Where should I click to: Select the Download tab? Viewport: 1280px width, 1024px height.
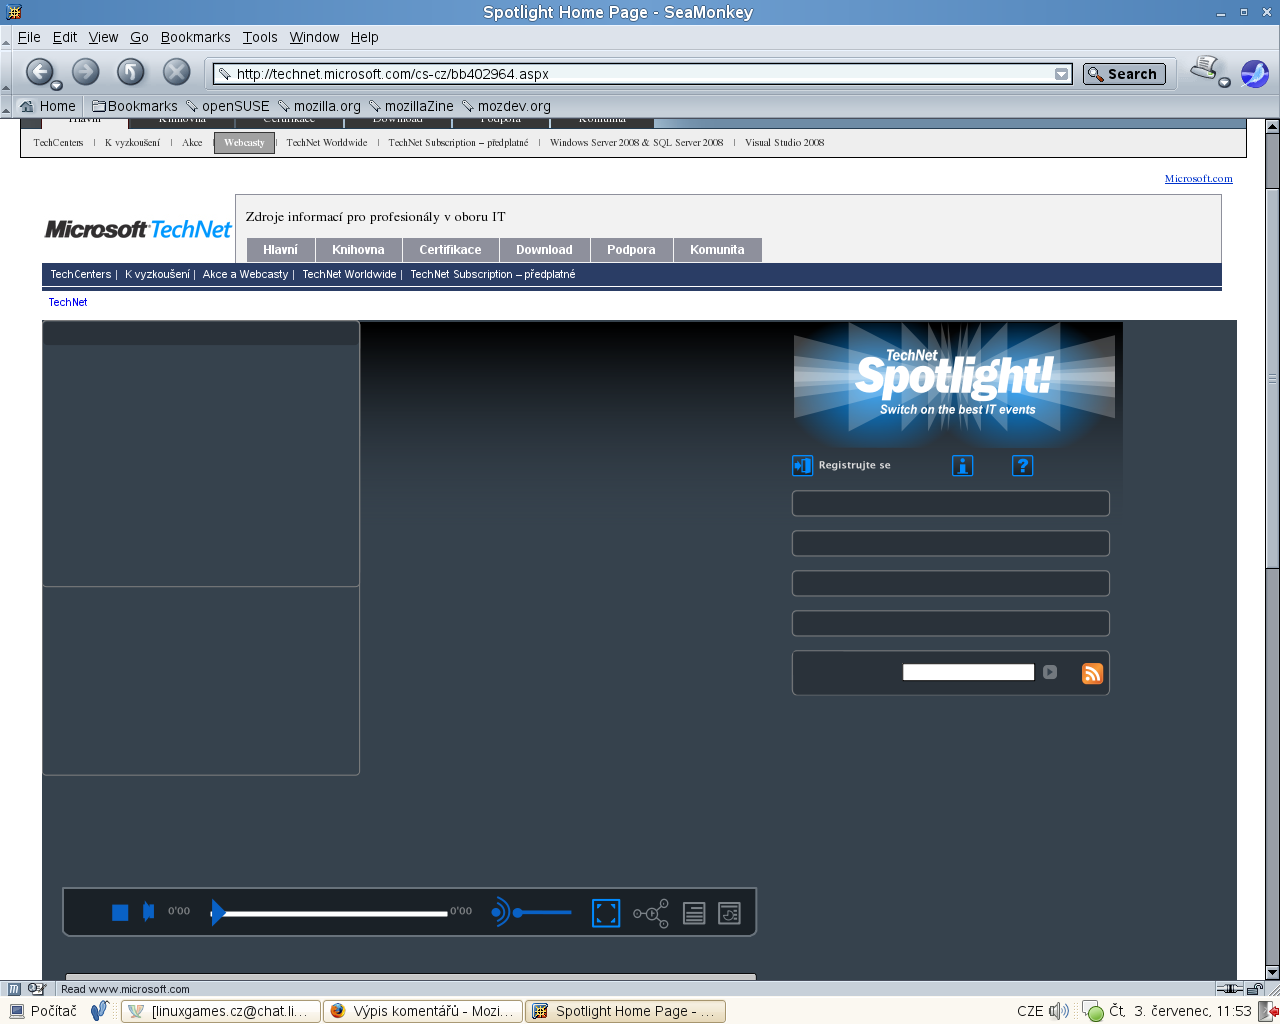(x=544, y=250)
